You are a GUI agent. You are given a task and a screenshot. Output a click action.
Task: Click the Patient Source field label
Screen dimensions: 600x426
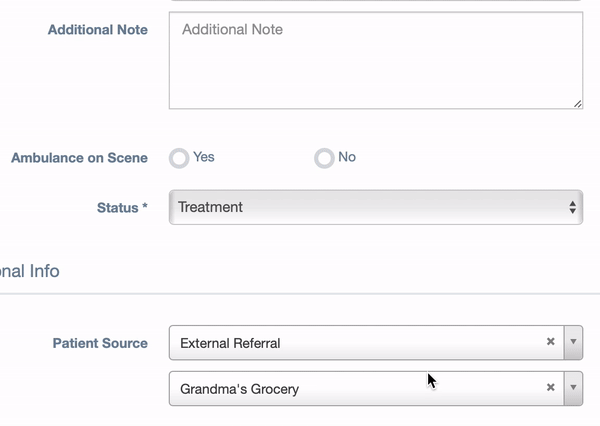(x=100, y=343)
